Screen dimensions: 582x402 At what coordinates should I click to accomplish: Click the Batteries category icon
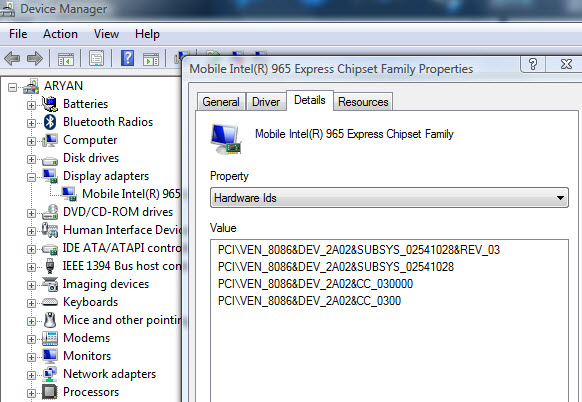tap(50, 104)
